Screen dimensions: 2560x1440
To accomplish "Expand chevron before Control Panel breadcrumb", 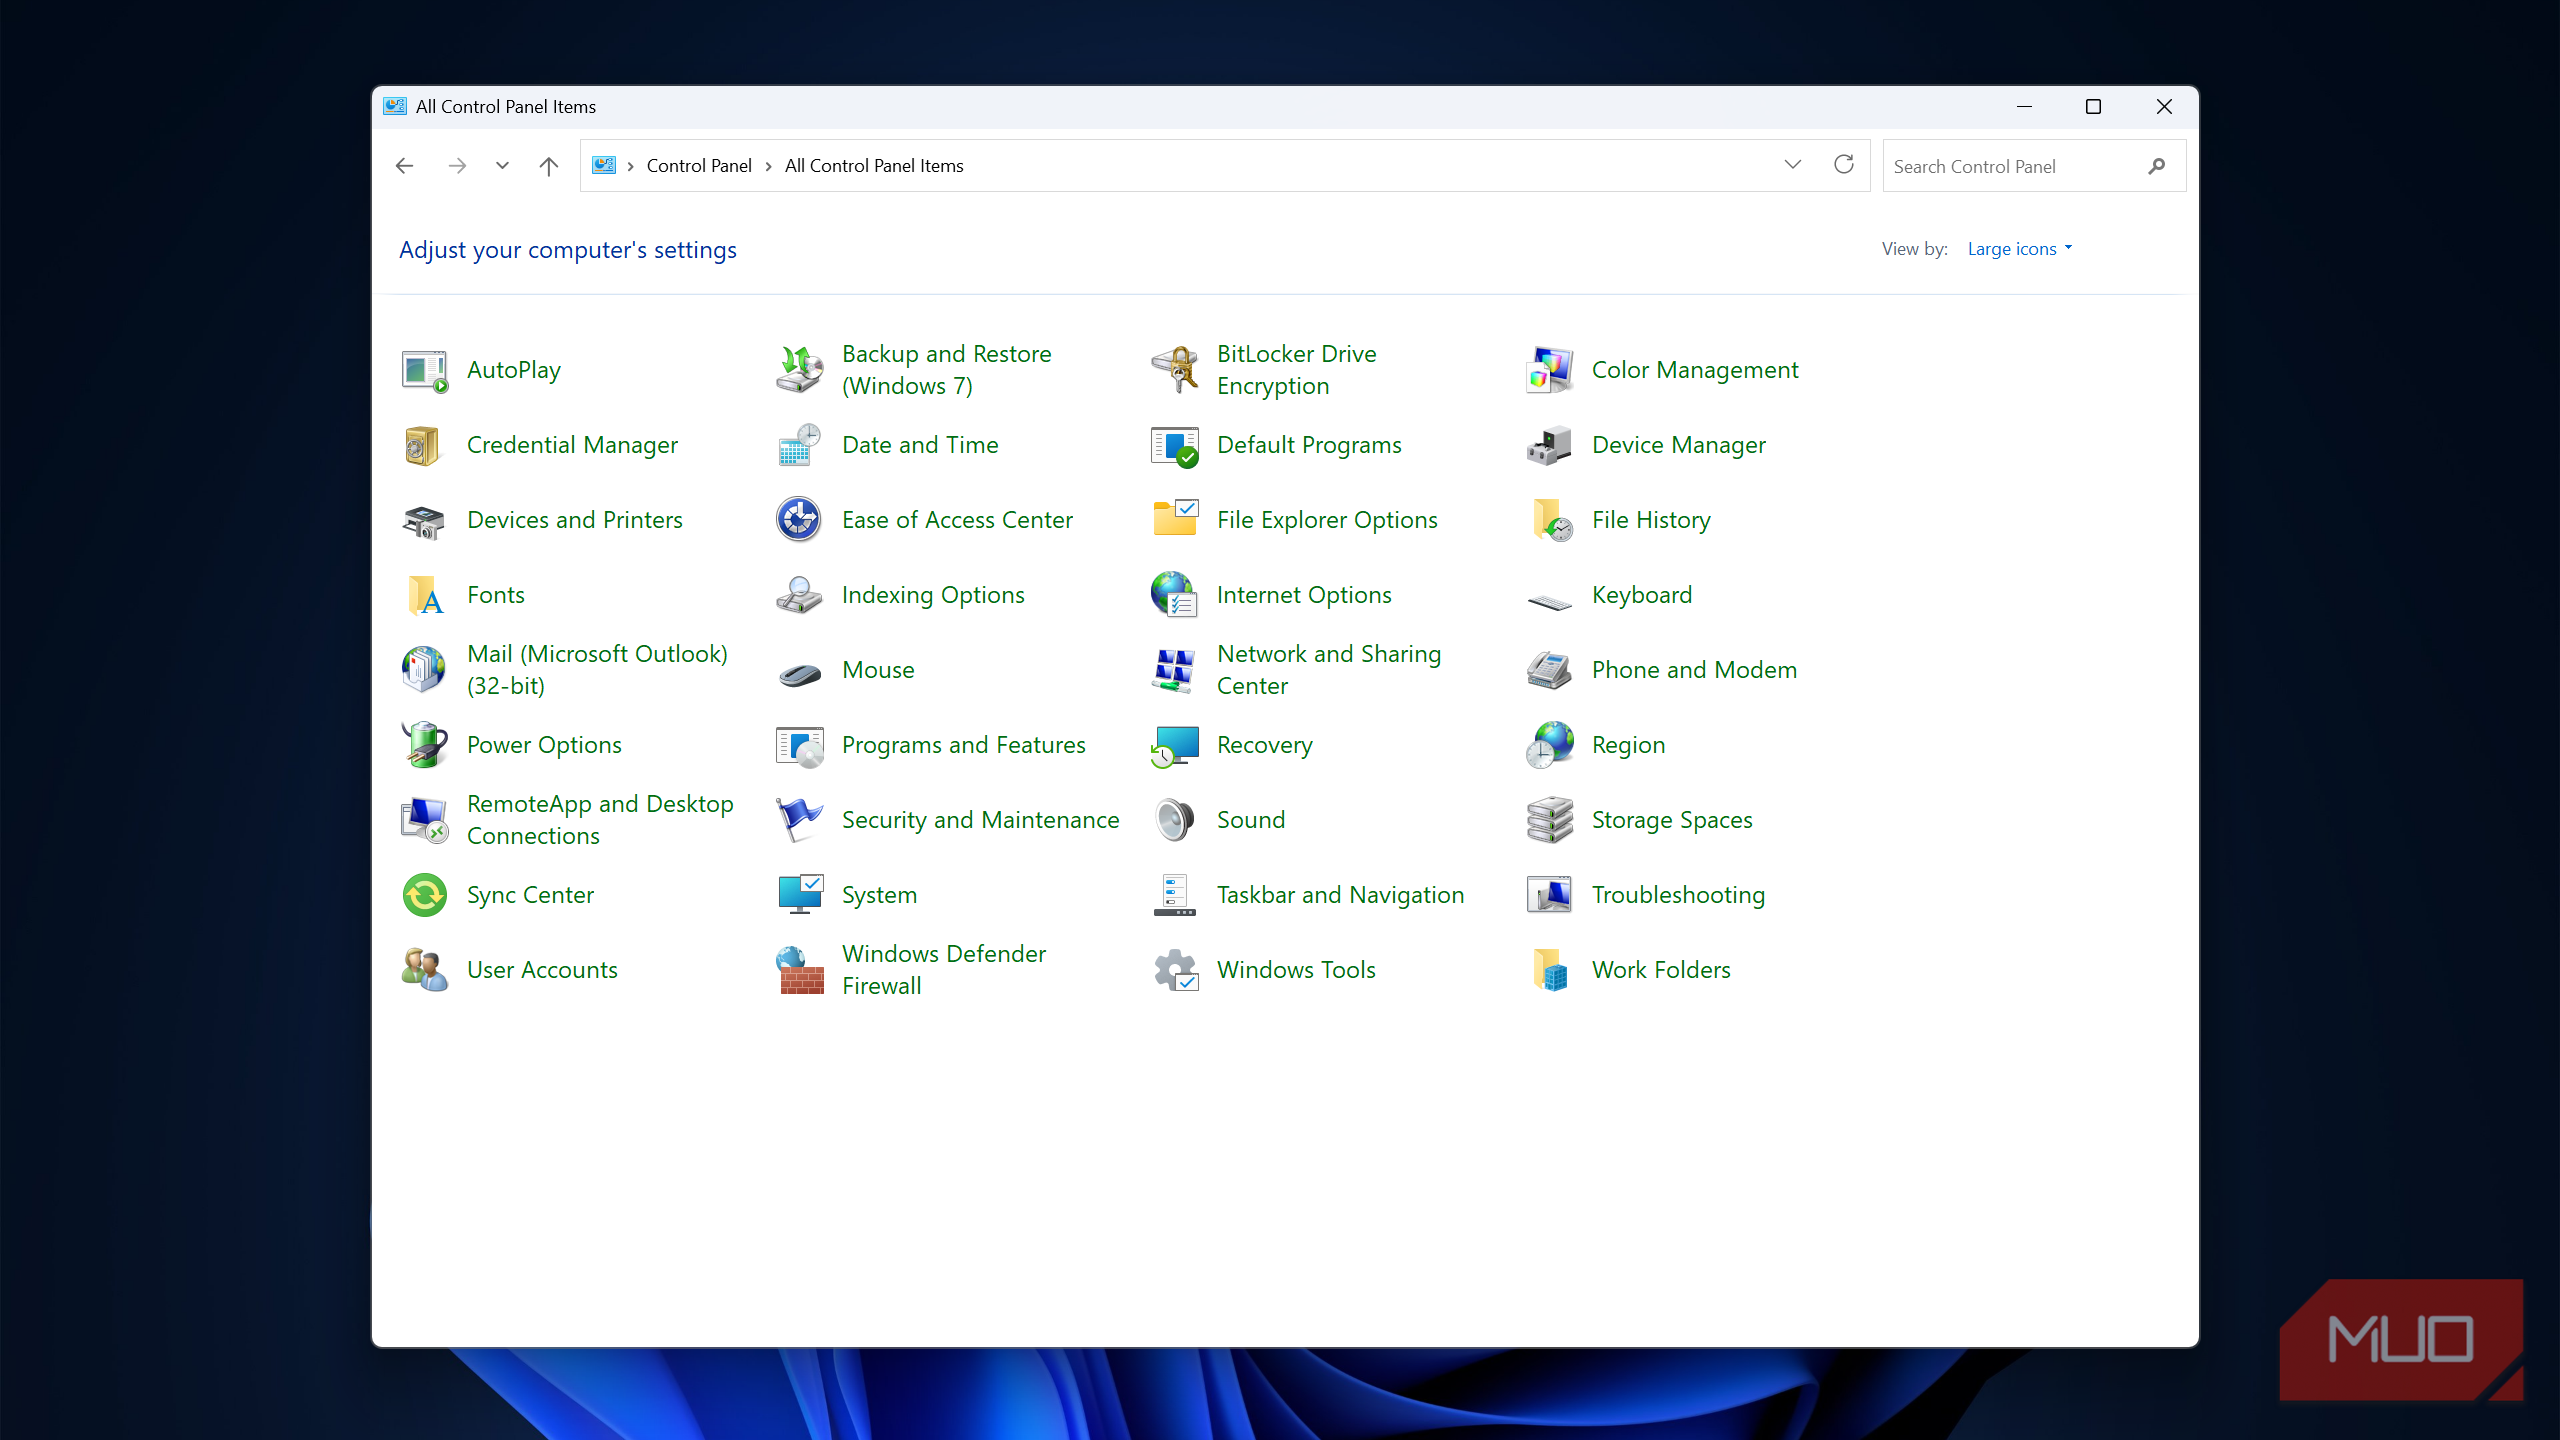I will click(631, 166).
